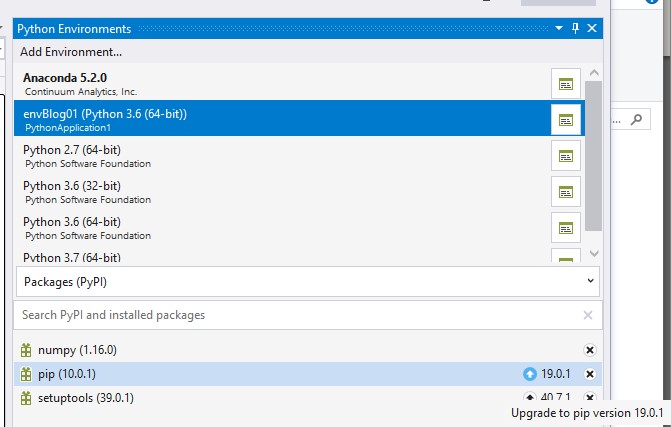Close the Python Environments panel
The width and height of the screenshot is (671, 427).
592,29
